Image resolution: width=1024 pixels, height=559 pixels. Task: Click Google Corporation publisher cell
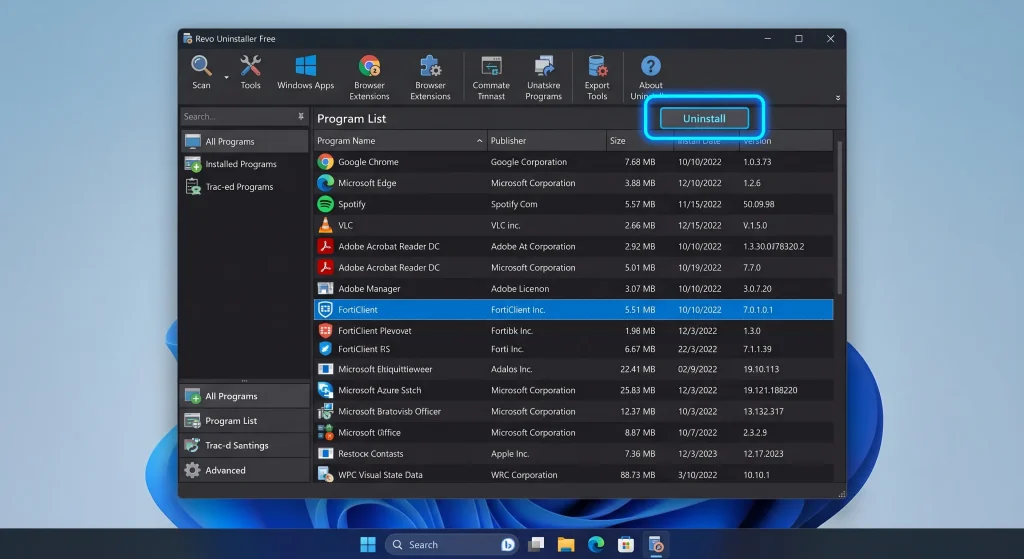pos(528,161)
